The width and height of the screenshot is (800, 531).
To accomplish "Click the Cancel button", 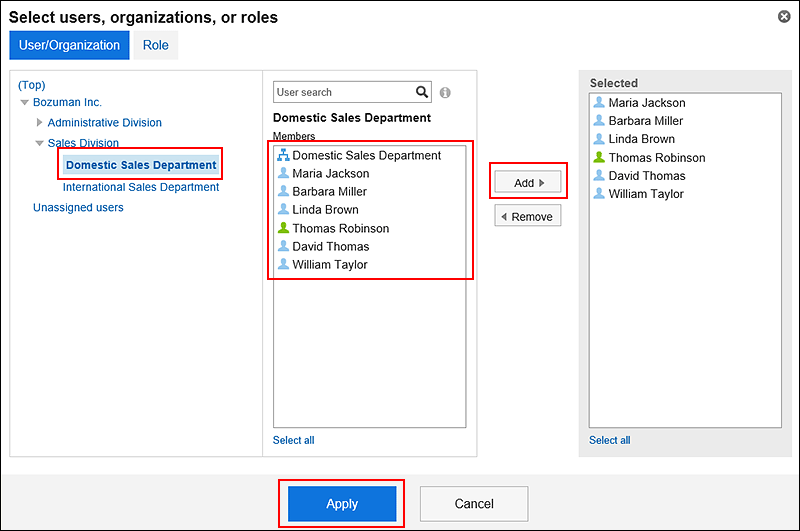I will [x=474, y=503].
